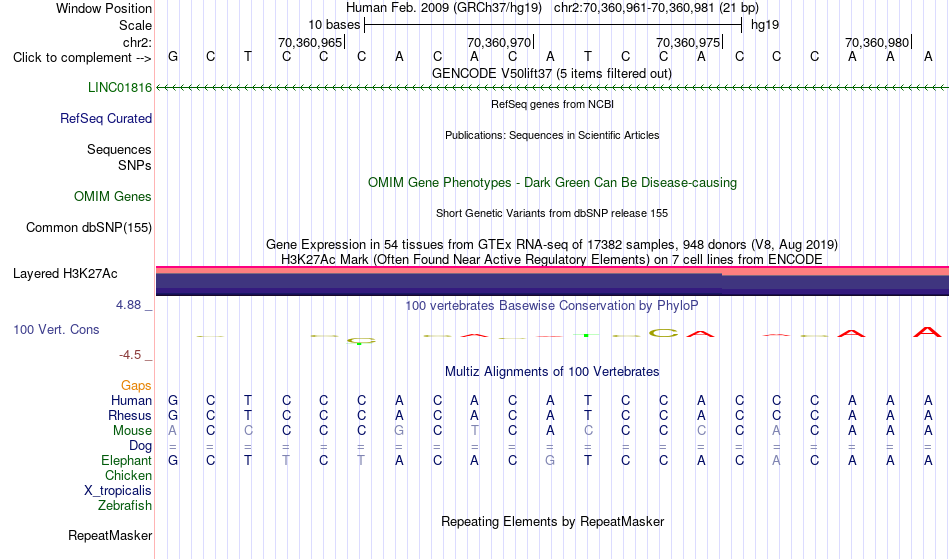This screenshot has height=559, width=950.
Task: Click the 70,360,975 coordinate marker
Action: coord(688,42)
